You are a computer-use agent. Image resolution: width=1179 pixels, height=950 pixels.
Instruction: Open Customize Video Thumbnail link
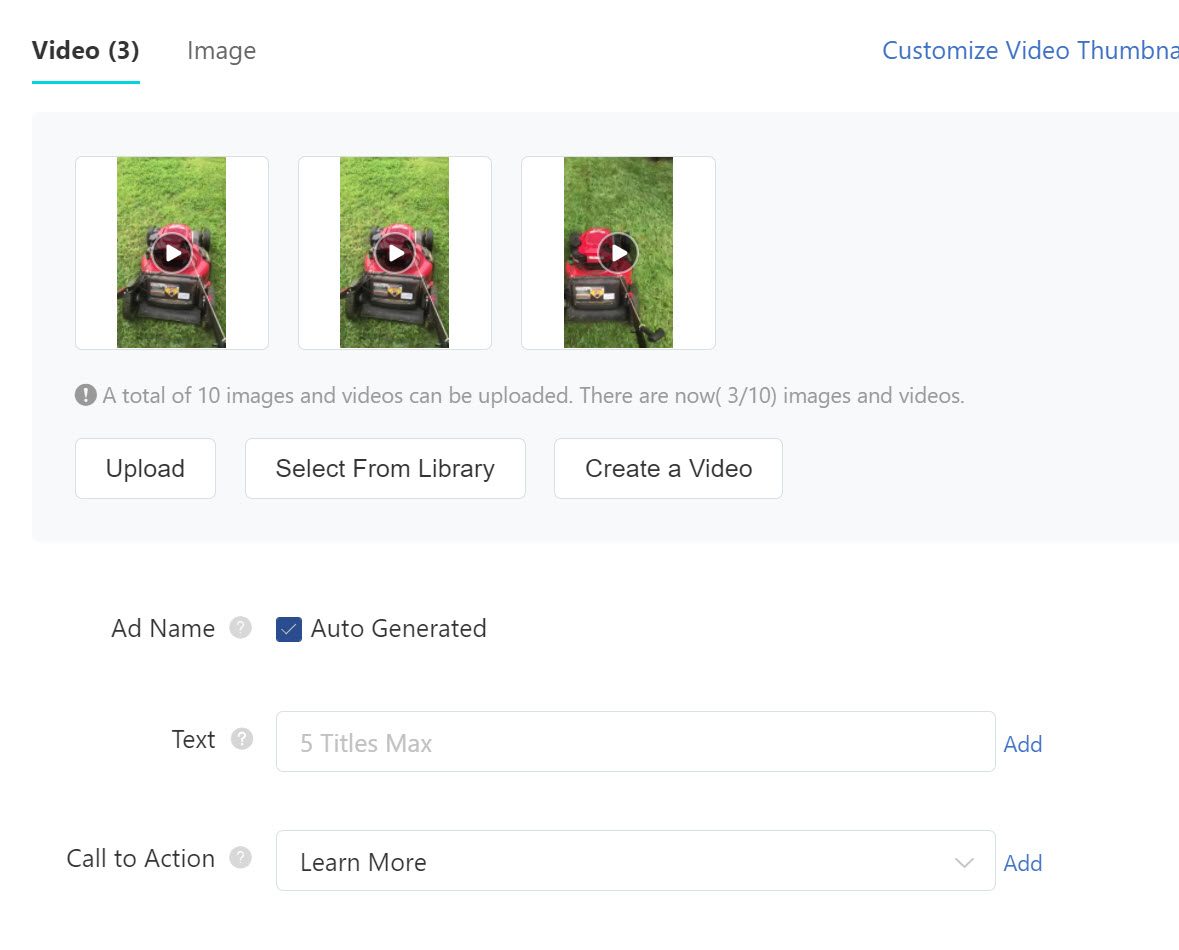pos(1029,50)
